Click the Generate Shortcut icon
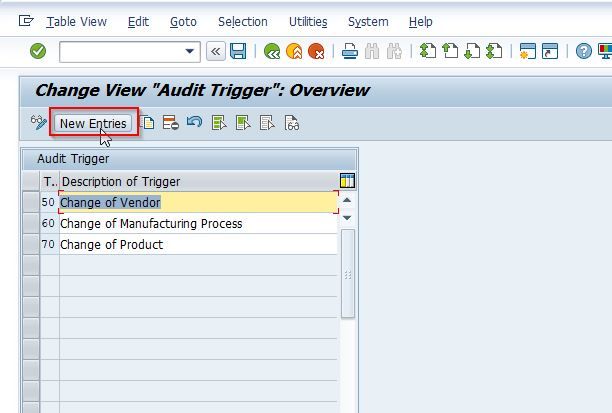Screen dimensions: 612x413 550,51
